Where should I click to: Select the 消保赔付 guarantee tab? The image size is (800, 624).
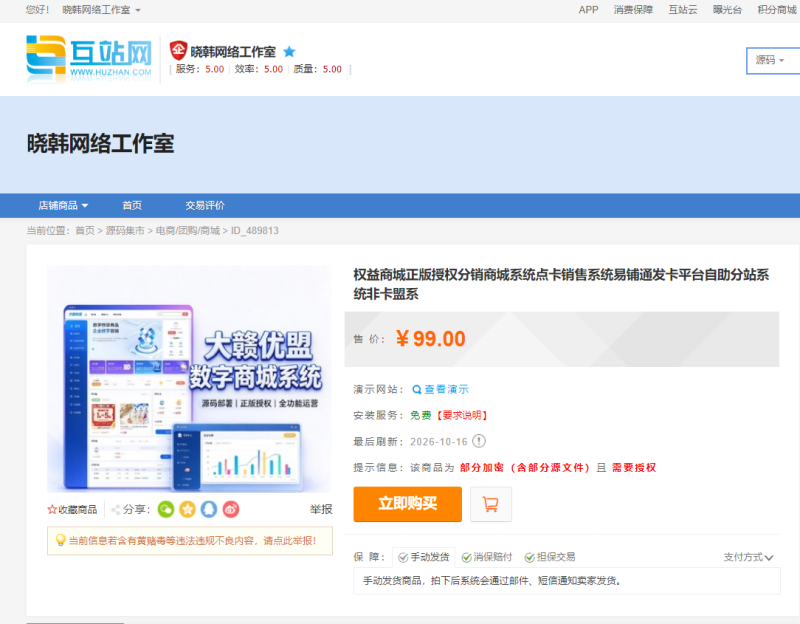coord(487,557)
